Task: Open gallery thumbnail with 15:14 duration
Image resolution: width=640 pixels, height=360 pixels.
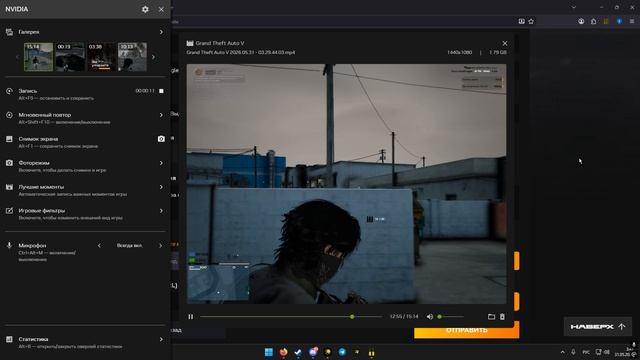Action: (38, 57)
